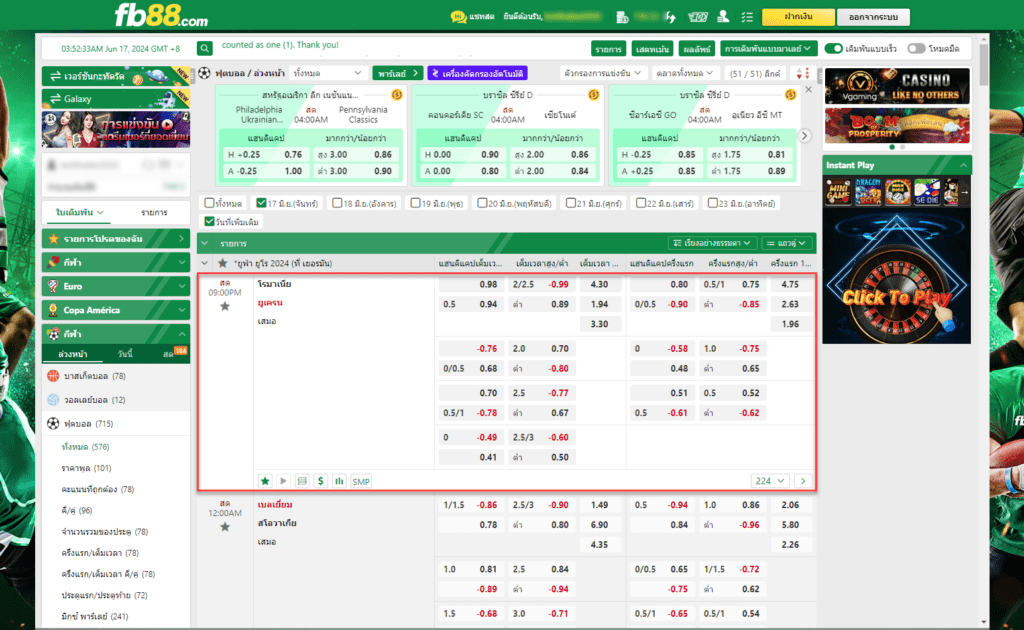The width and height of the screenshot is (1024, 630).
Task: Open the double line view dropdown
Action: coord(787,243)
